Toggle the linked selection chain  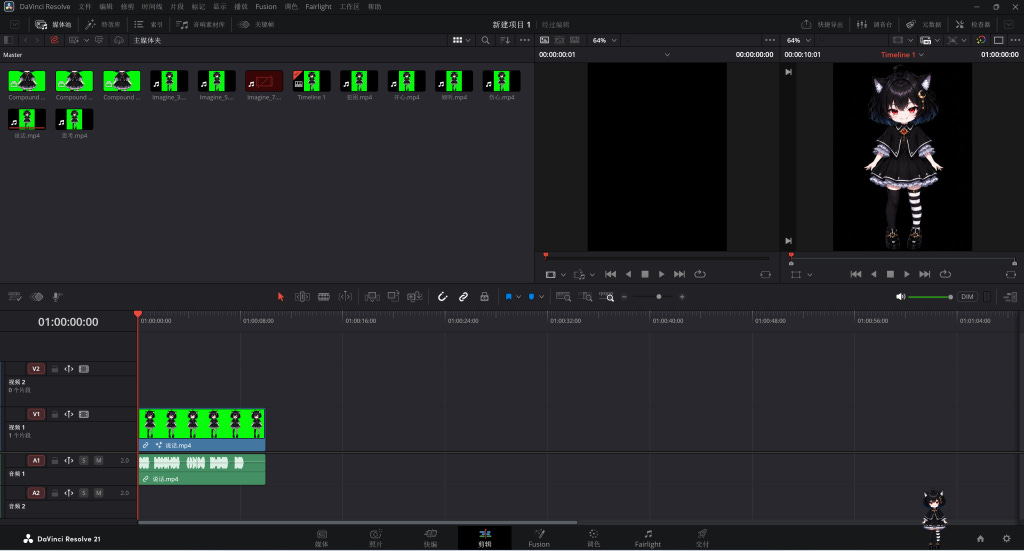[x=463, y=296]
